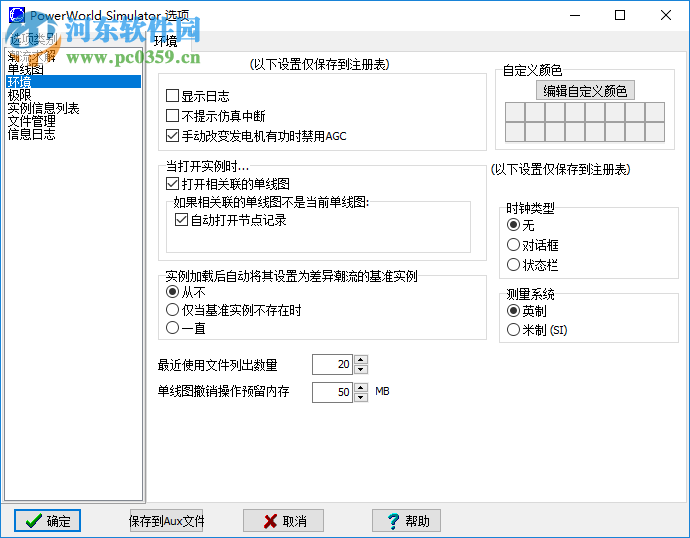Select last custom color swatch in bottom row
The height and width of the screenshot is (538, 690).
click(655, 132)
